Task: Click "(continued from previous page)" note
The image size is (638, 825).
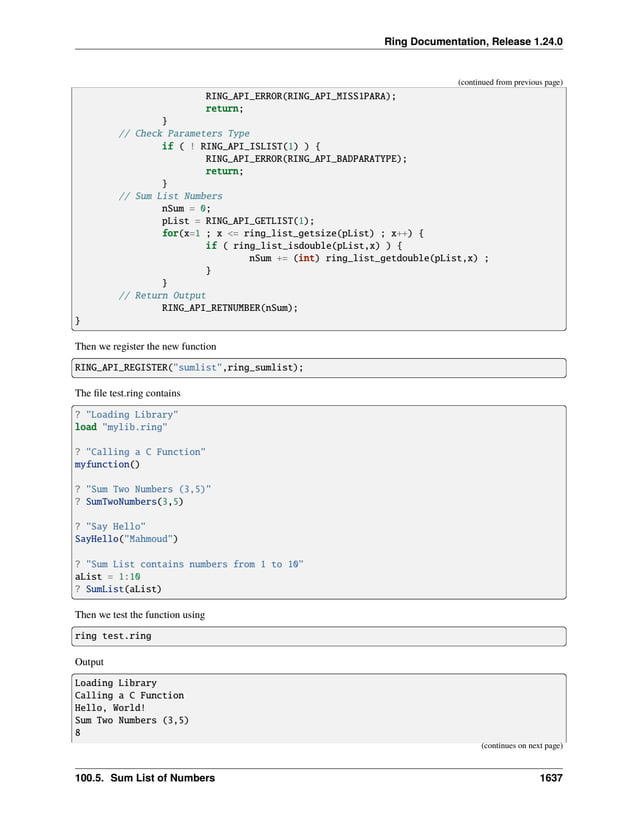Action: [510, 82]
